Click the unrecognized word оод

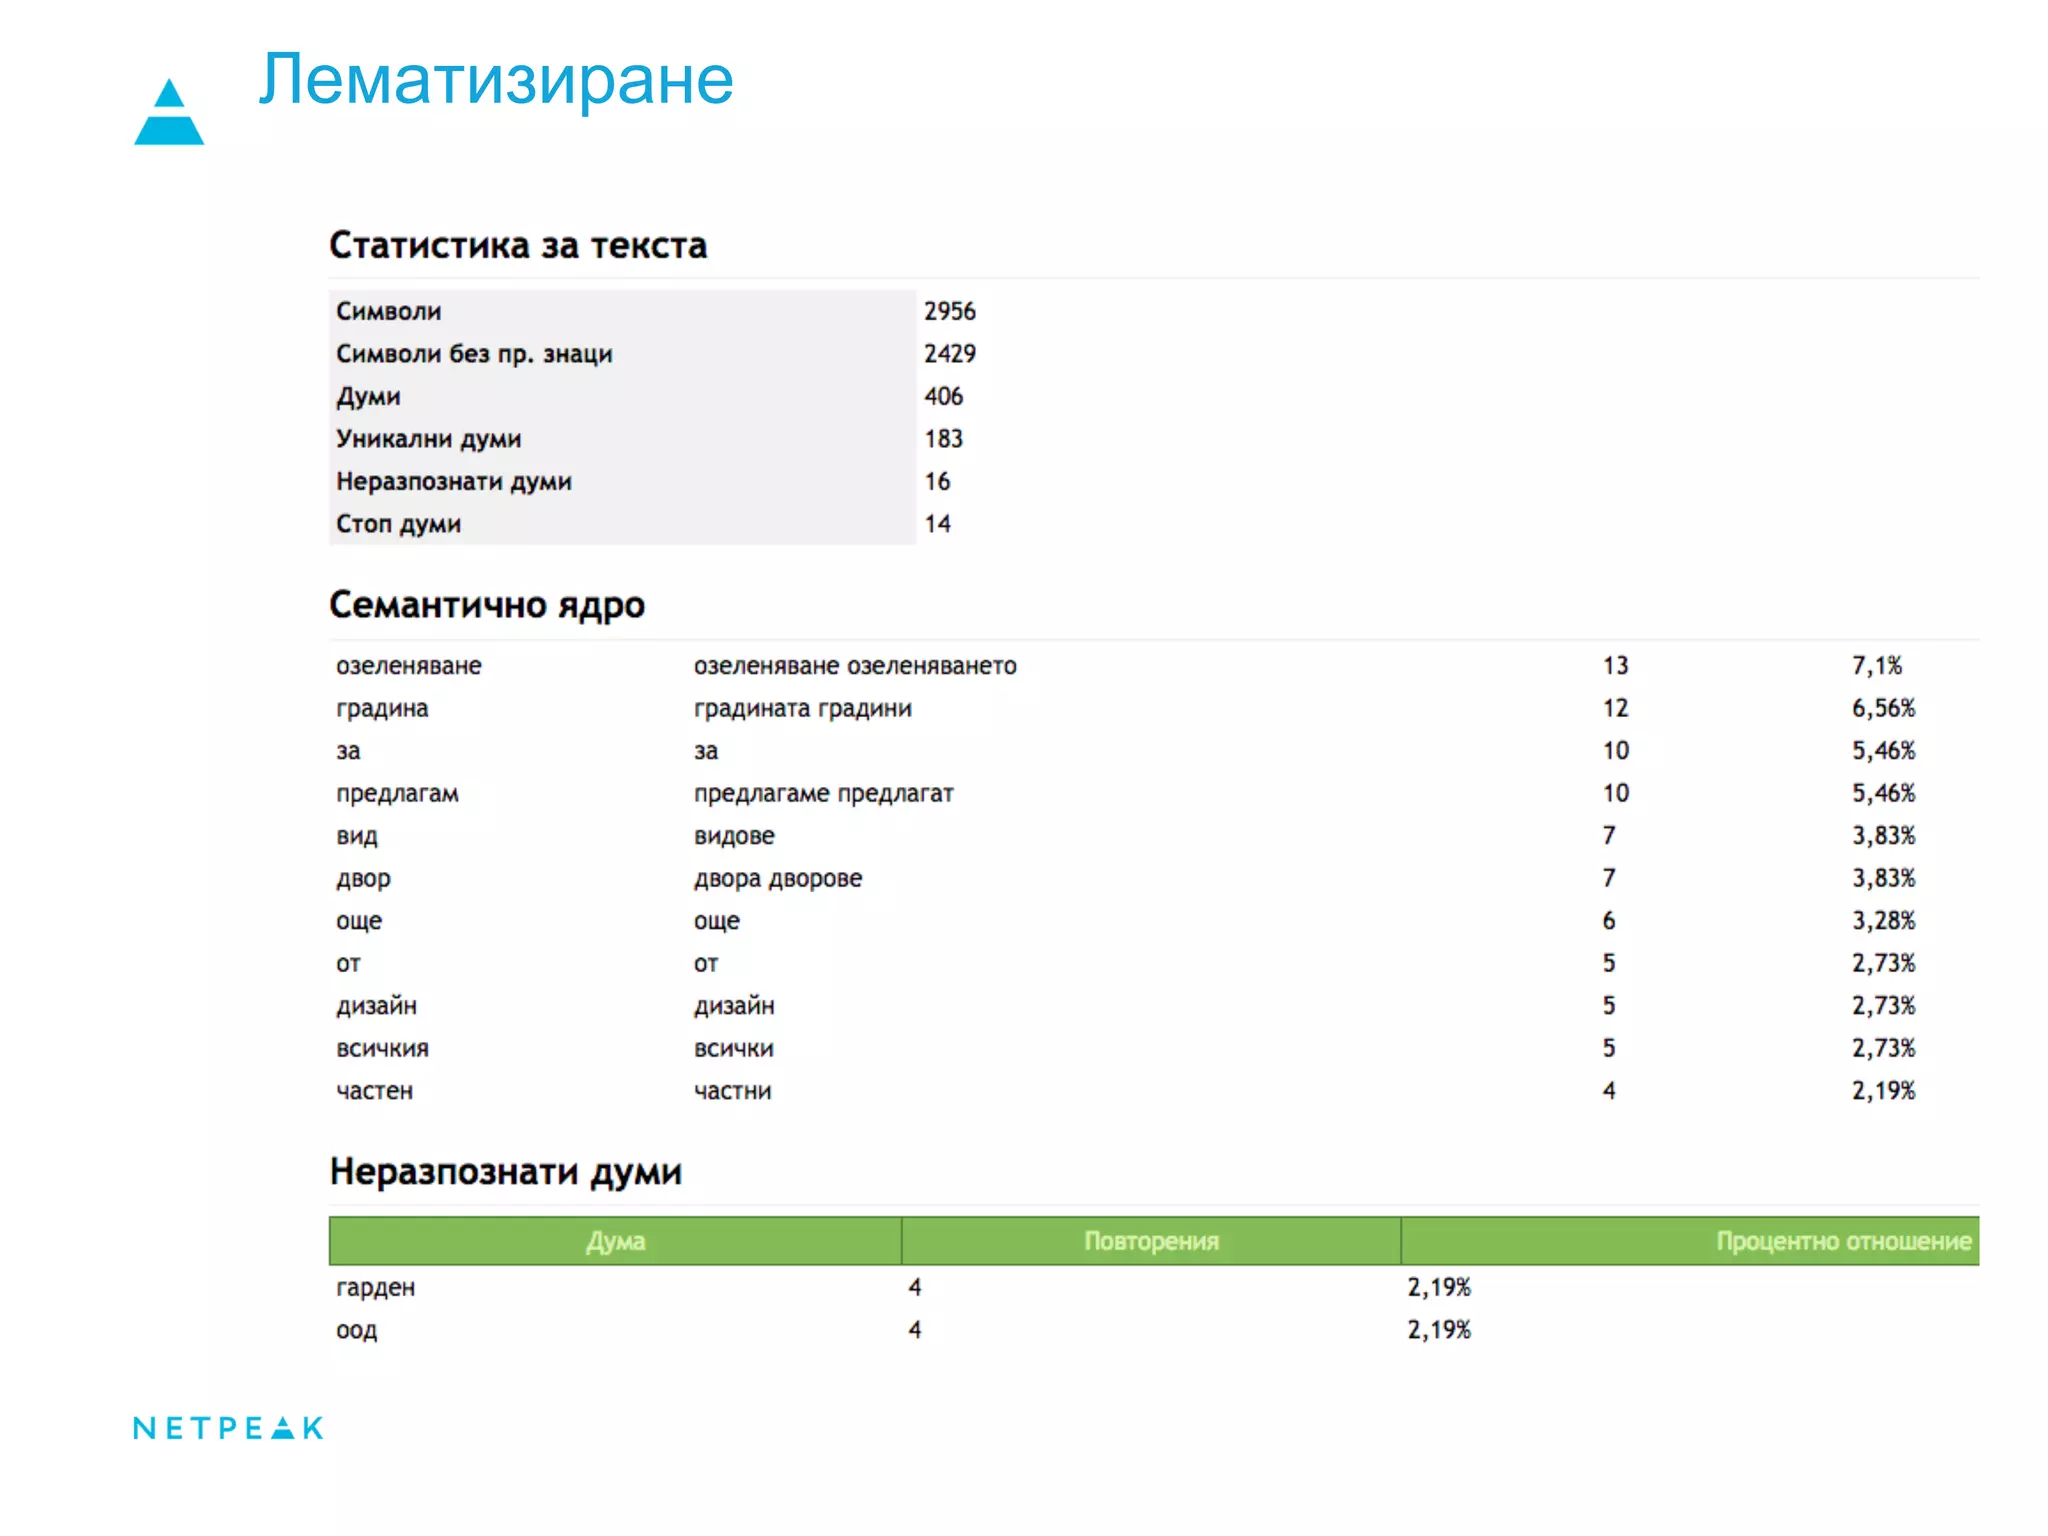(356, 1331)
